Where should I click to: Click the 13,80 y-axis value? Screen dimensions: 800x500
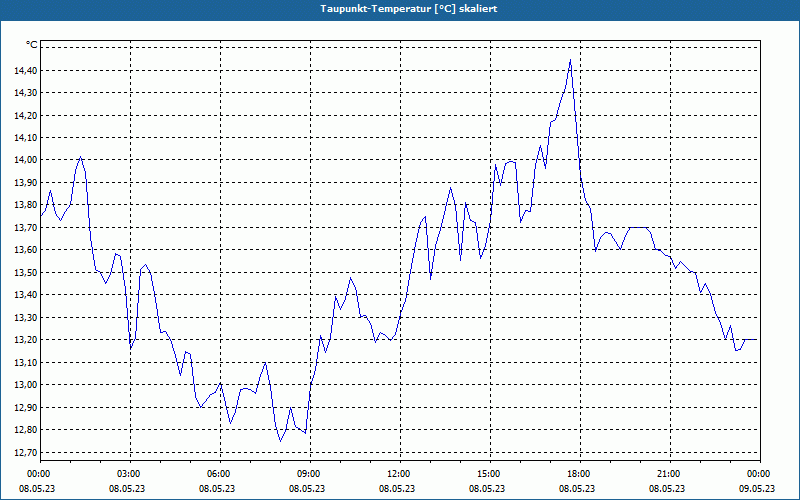[24, 205]
